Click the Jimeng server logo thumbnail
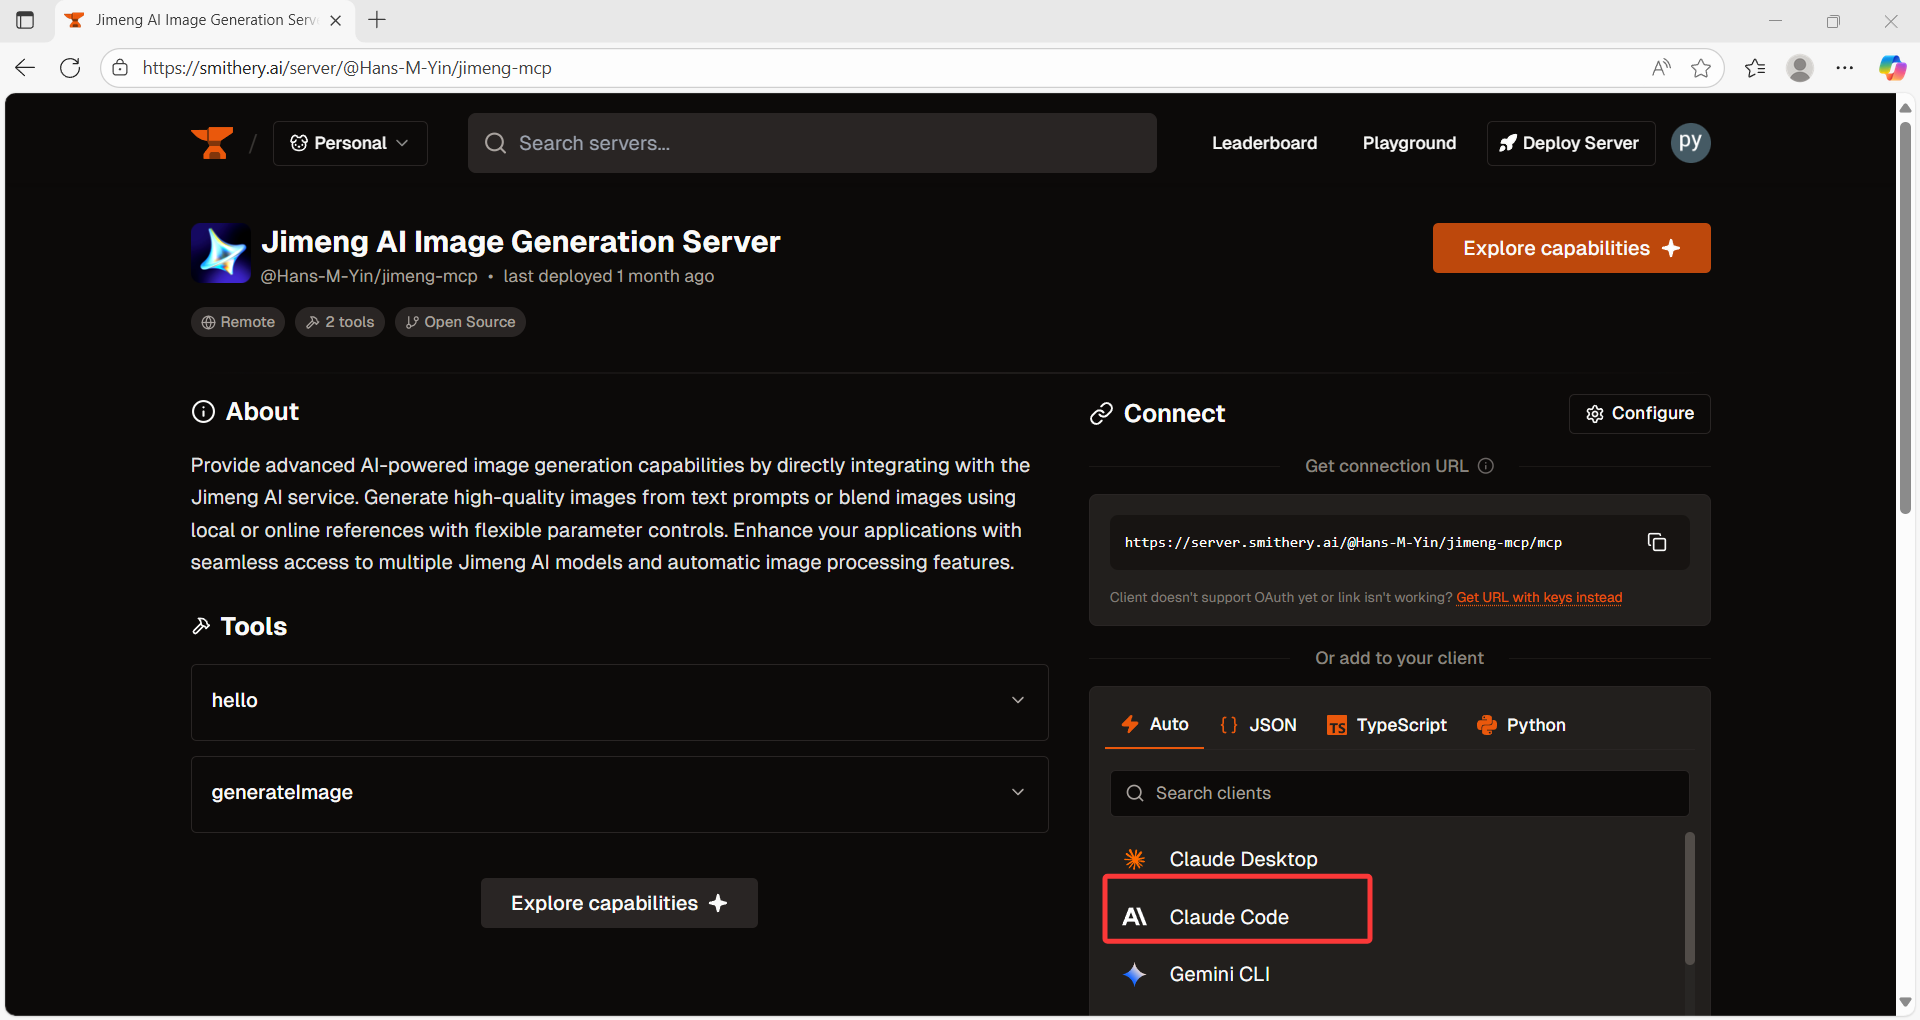The image size is (1920, 1020). click(x=221, y=253)
